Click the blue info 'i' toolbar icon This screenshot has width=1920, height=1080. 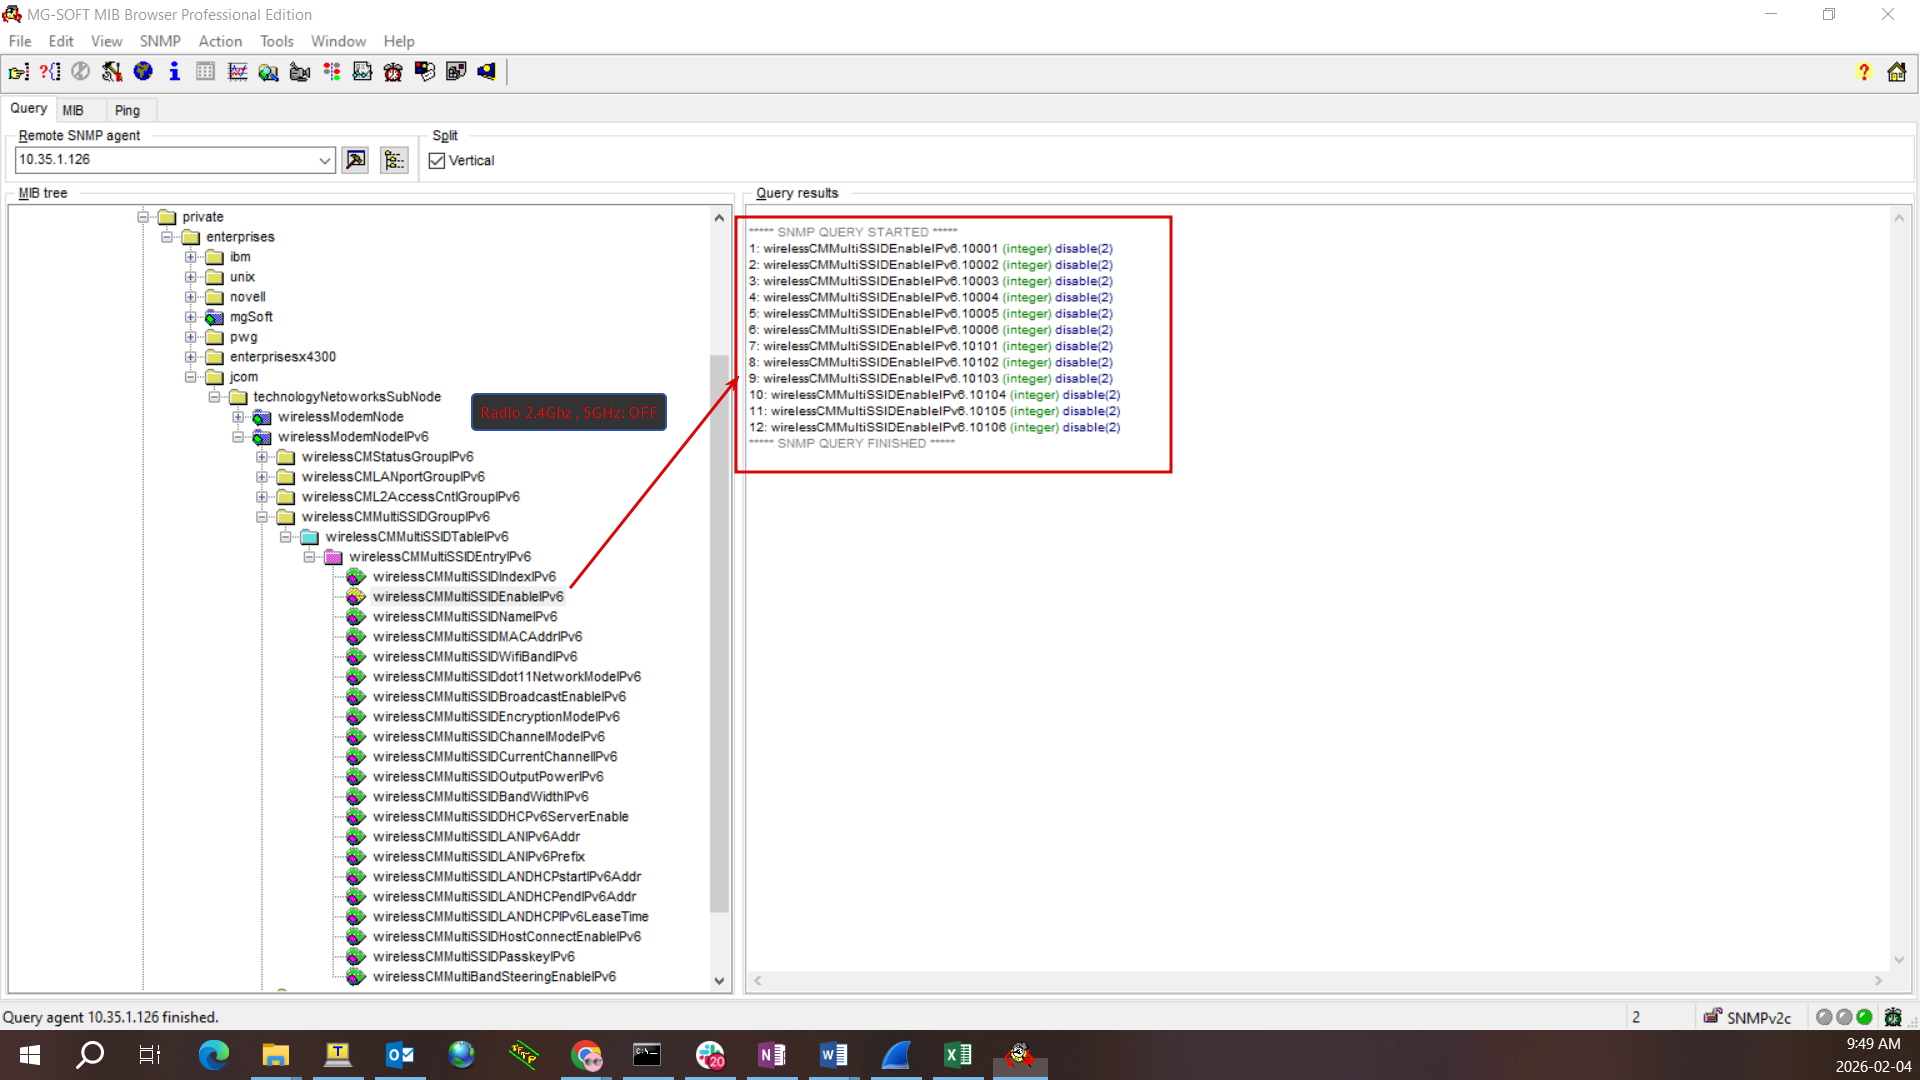pyautogui.click(x=174, y=72)
